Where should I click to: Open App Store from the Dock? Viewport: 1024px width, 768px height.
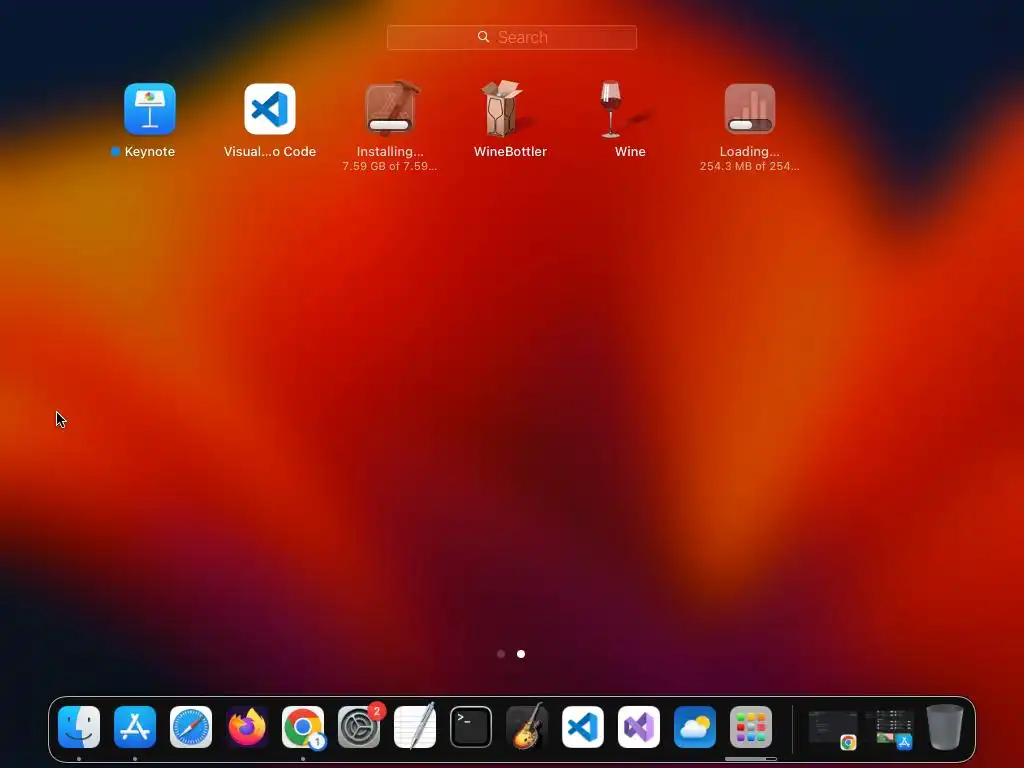pyautogui.click(x=135, y=727)
